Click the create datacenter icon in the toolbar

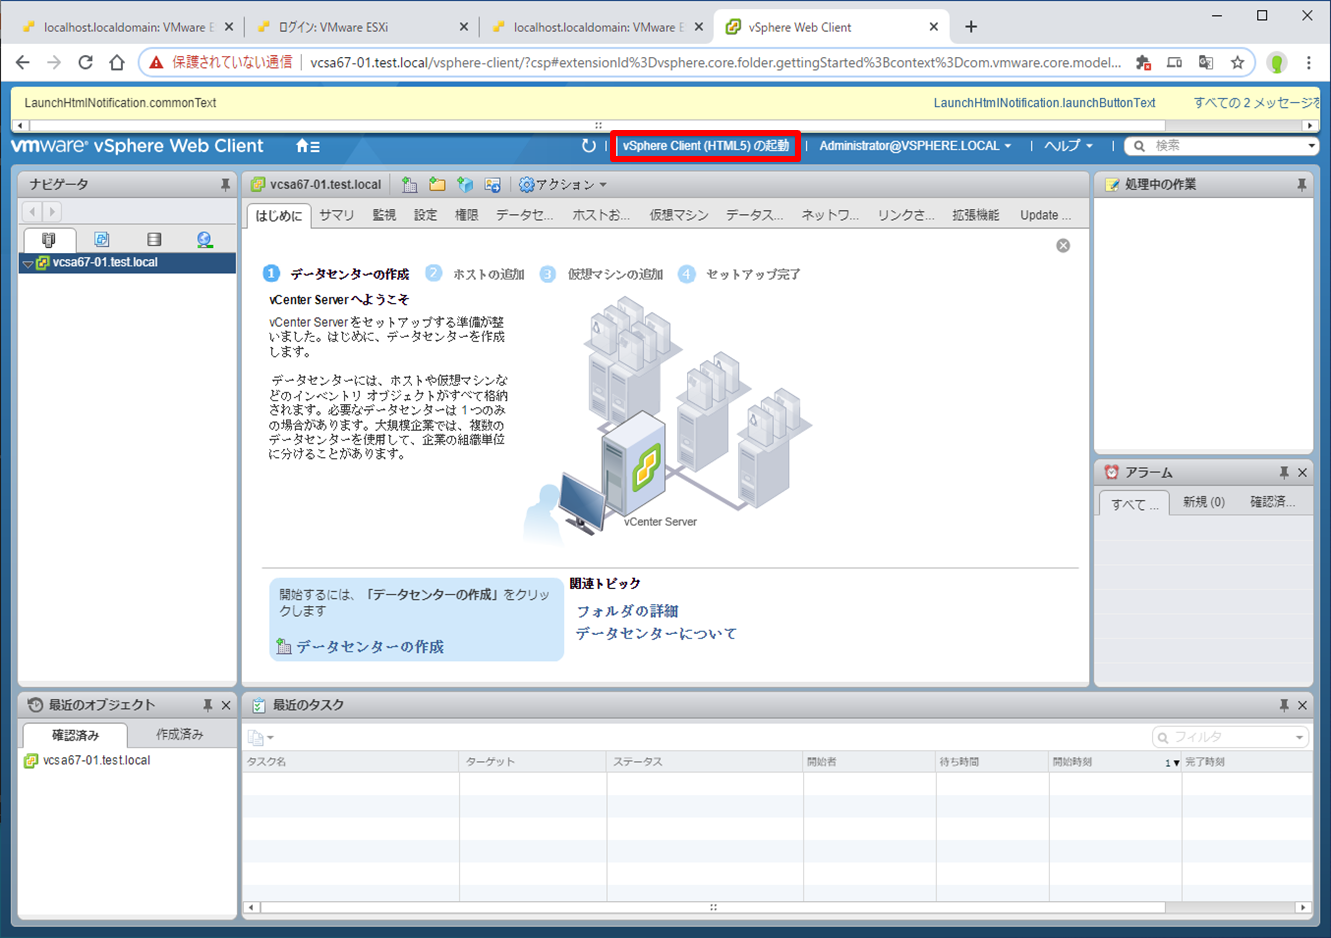tap(411, 183)
